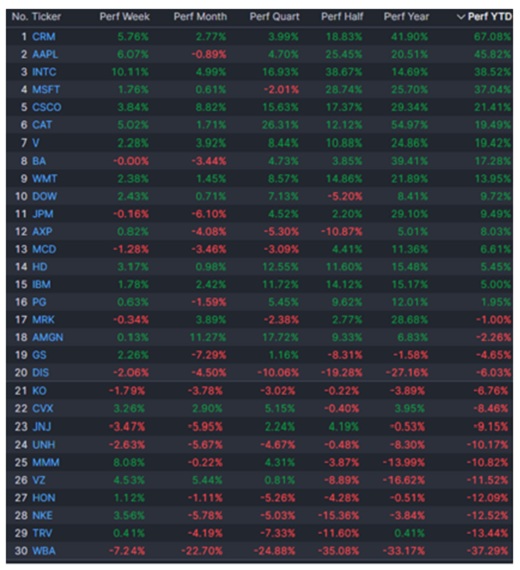Open the JPM ticker link
Image resolution: width=520 pixels, height=570 pixels.
coord(43,214)
